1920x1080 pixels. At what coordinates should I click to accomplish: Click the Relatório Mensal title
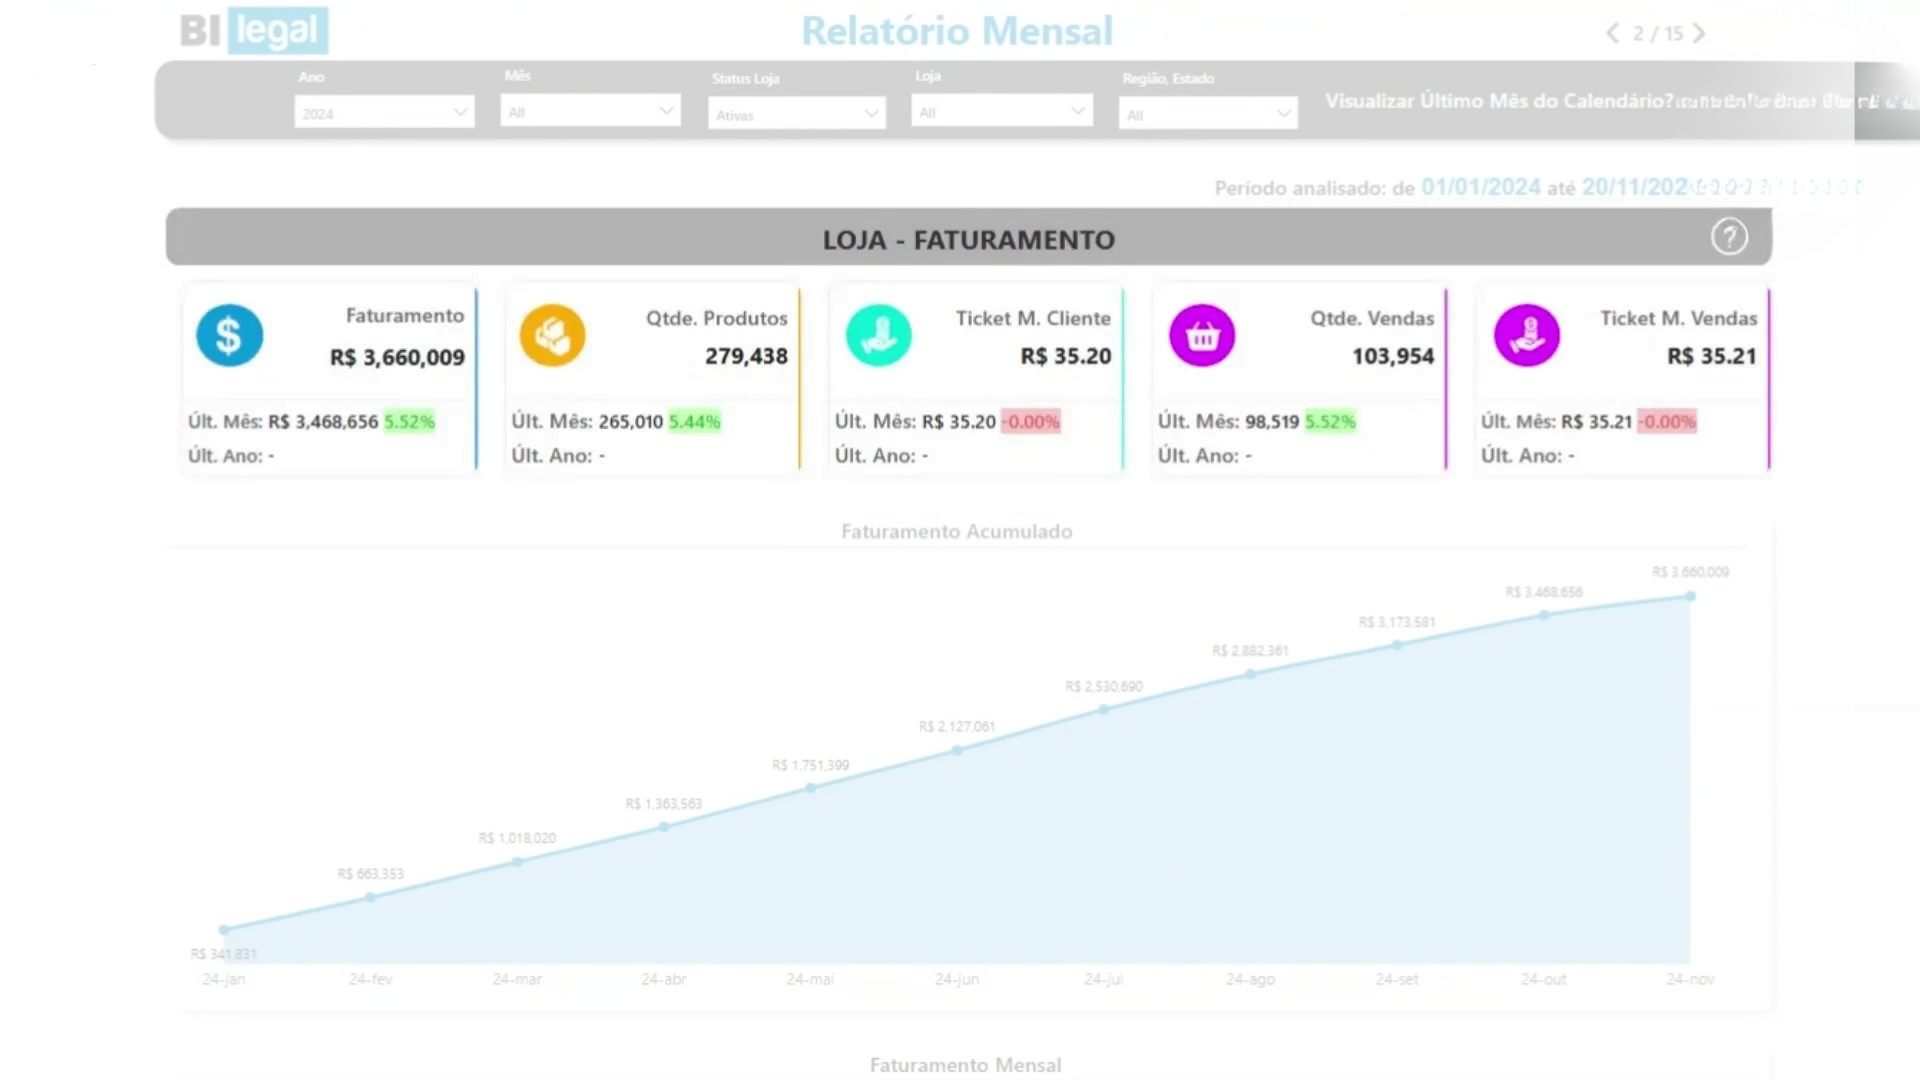coord(957,31)
